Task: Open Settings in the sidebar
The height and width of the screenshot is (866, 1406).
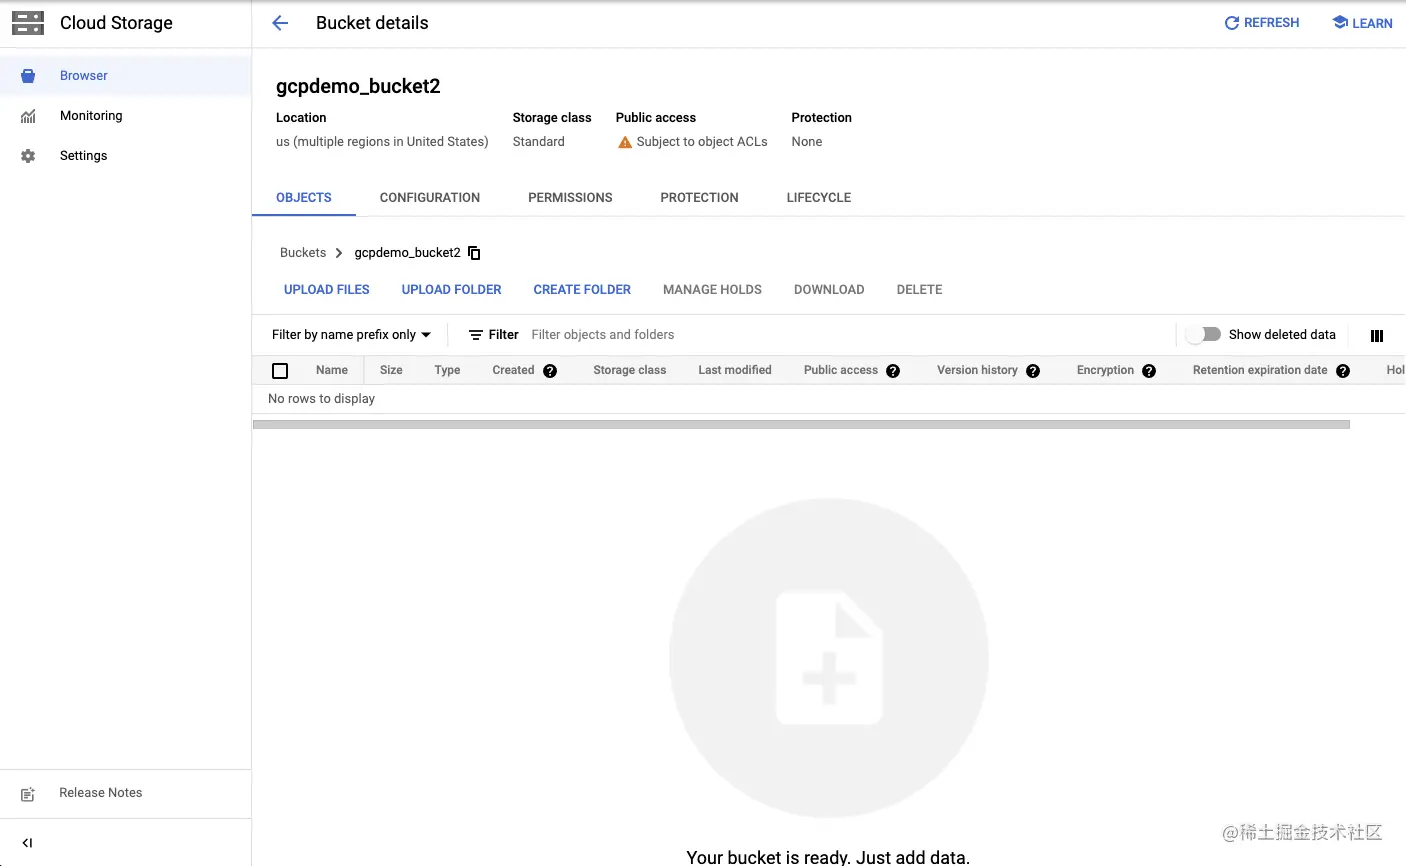Action: coord(125,156)
